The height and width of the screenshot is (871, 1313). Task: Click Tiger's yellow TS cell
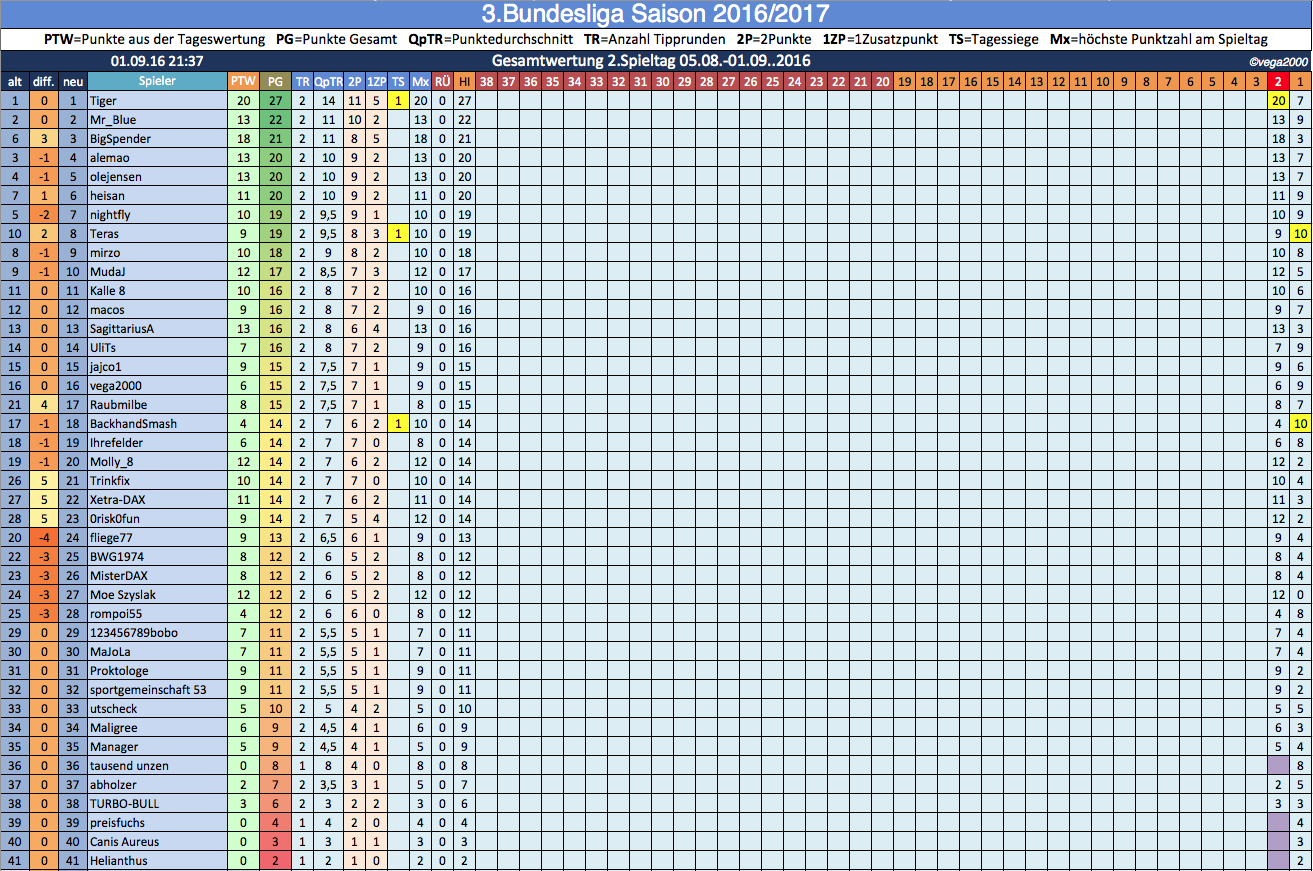(398, 101)
